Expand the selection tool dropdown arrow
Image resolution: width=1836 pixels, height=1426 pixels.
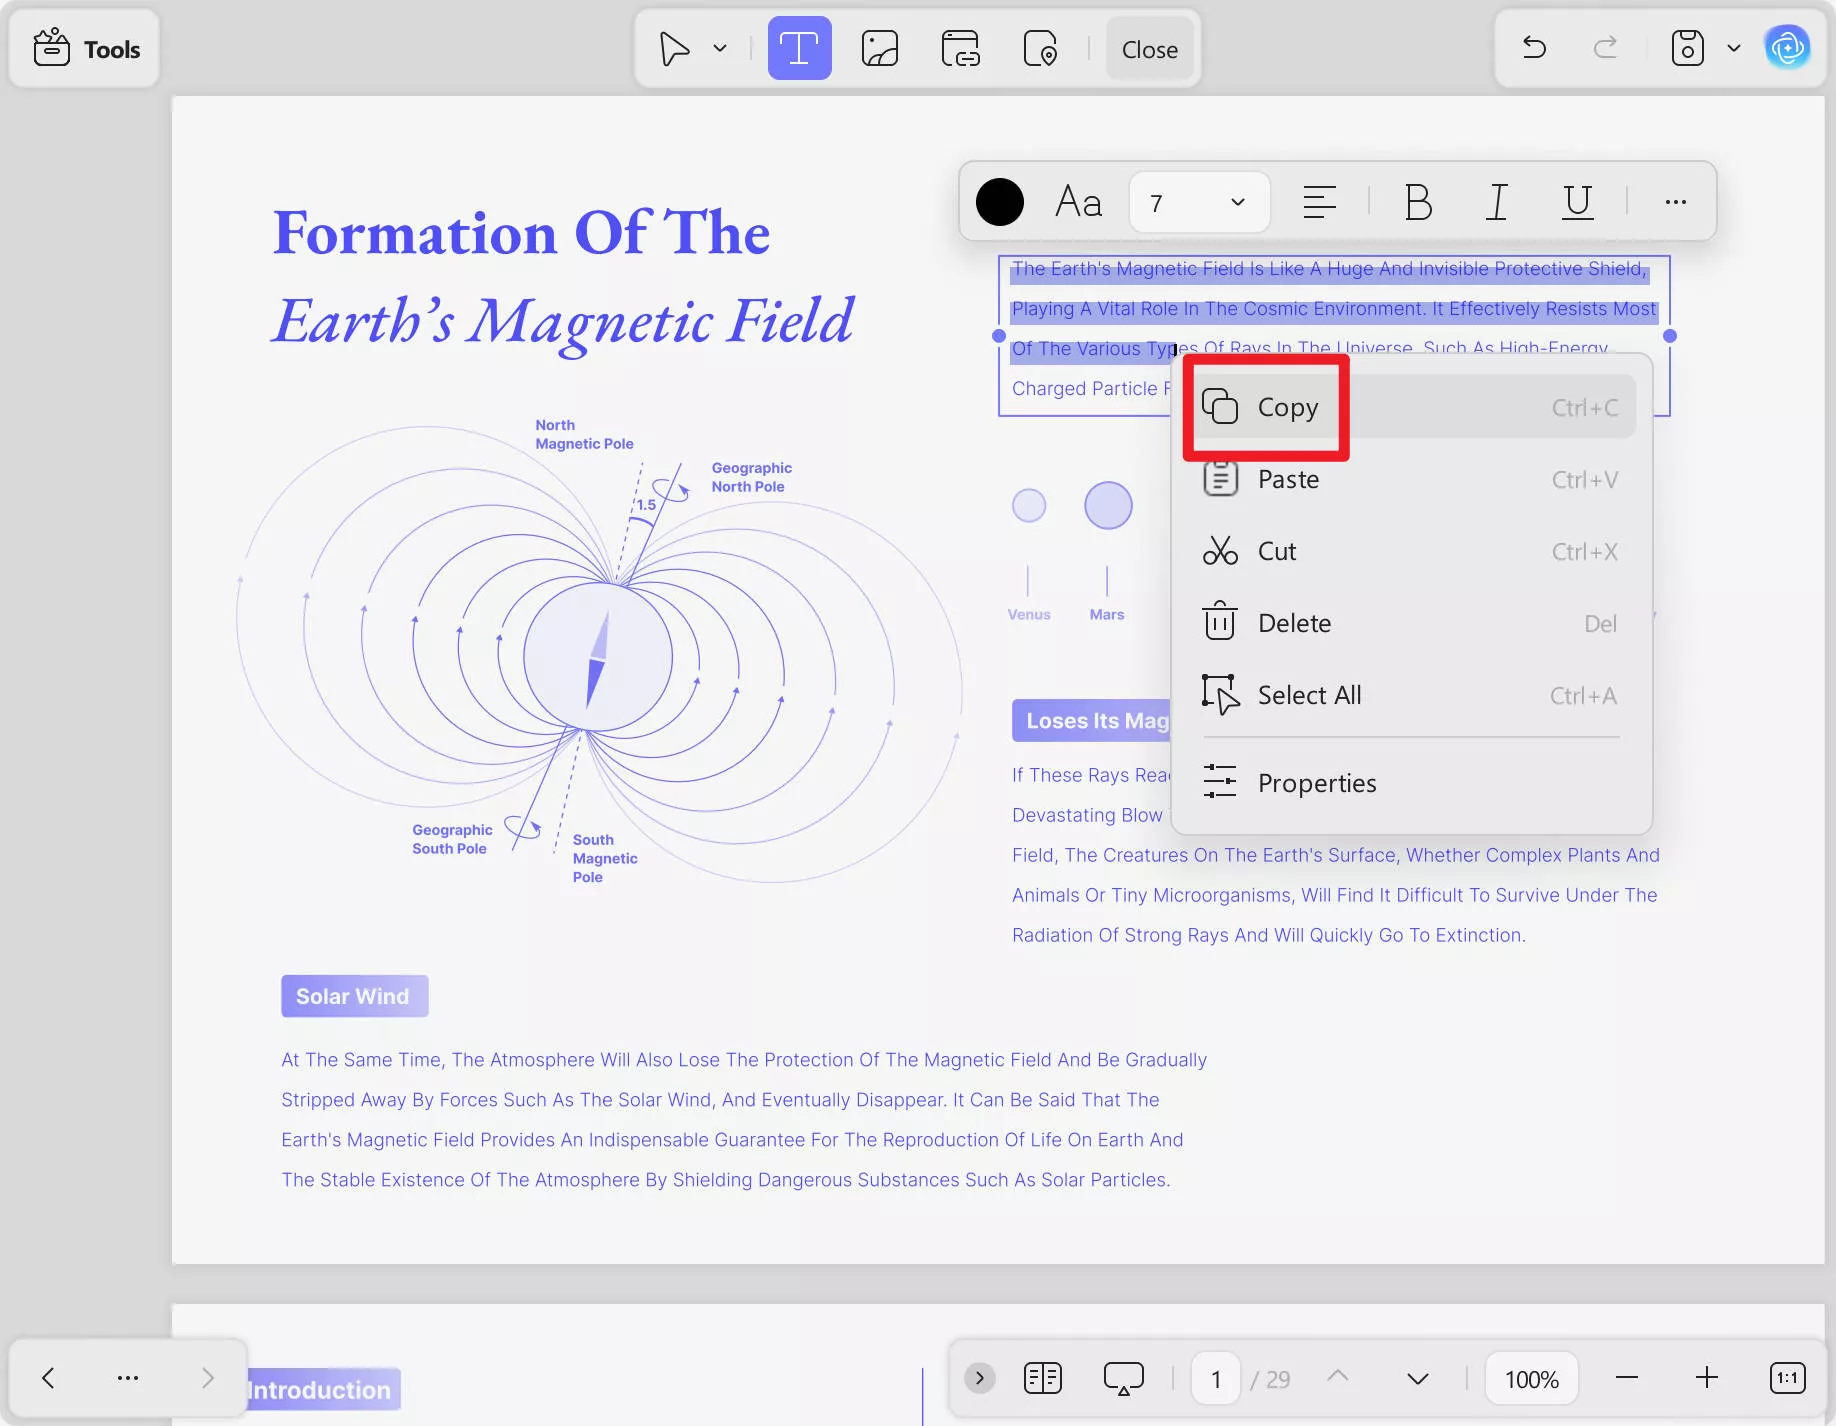tap(720, 49)
